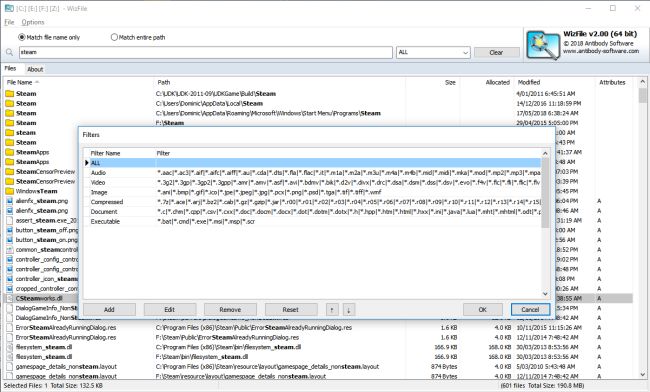Click image icon for button_steam_on.png
650x392 pixels.
click(10, 240)
